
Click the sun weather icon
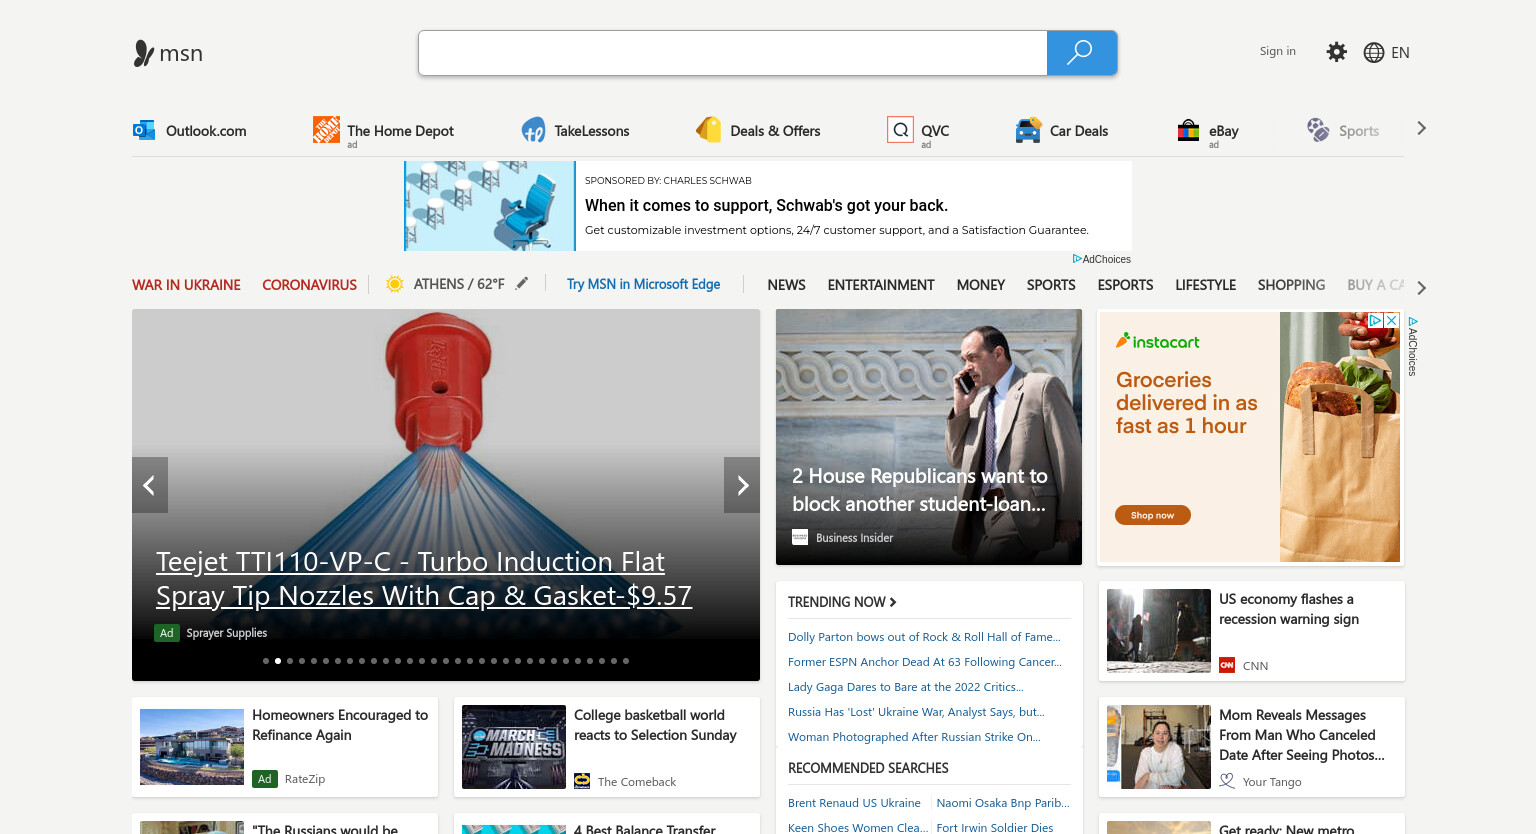point(395,284)
